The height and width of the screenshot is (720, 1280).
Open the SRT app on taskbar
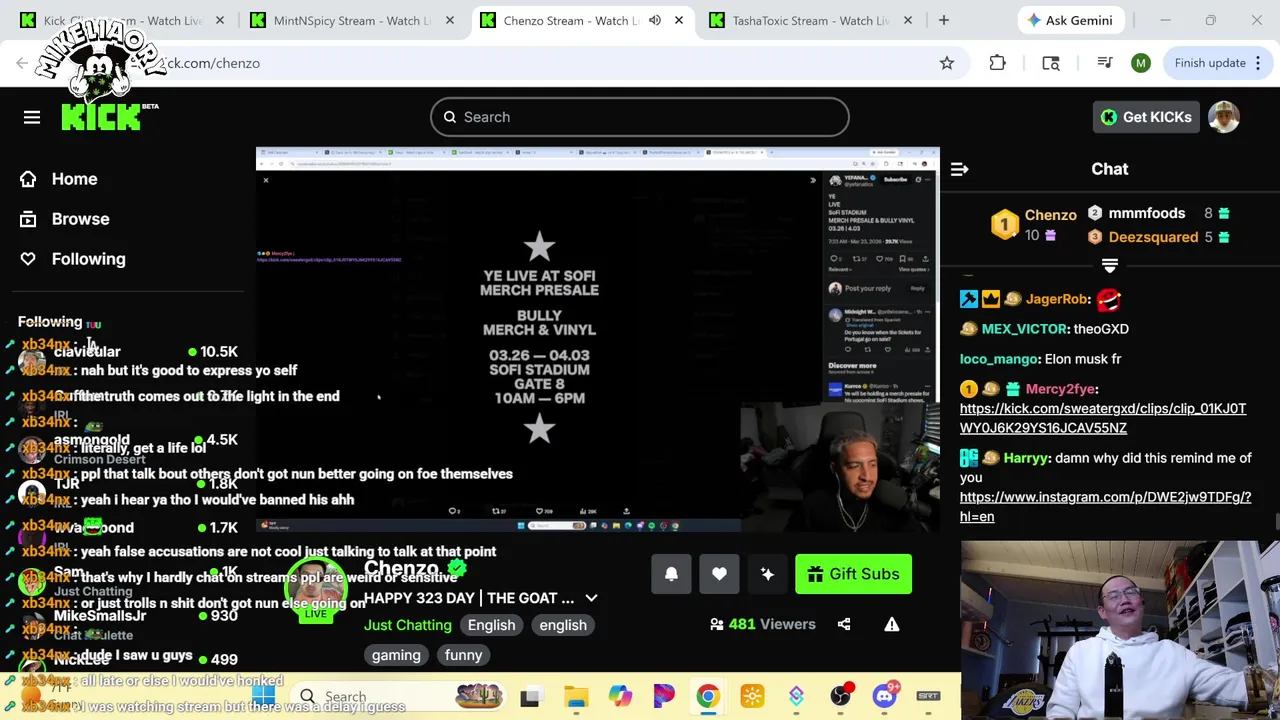pos(928,697)
